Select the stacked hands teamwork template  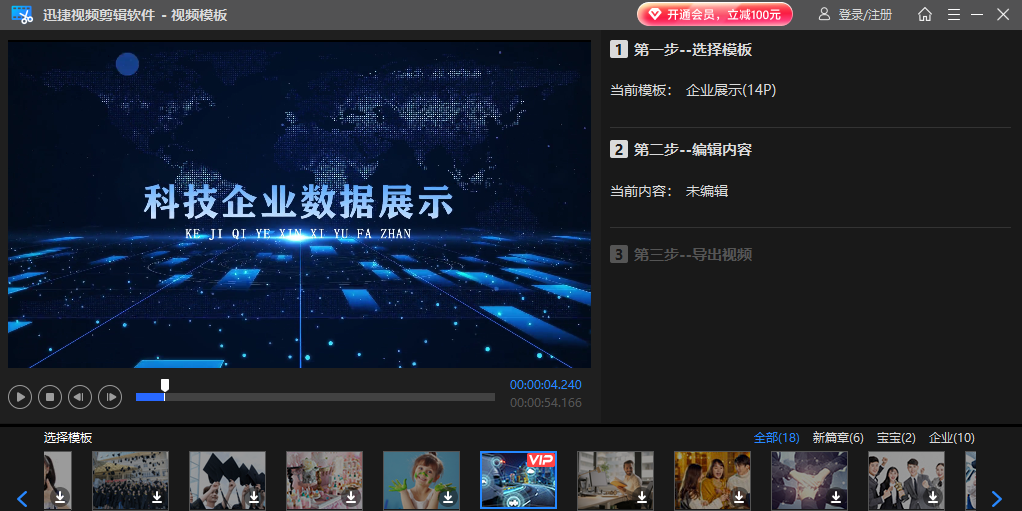coord(808,480)
